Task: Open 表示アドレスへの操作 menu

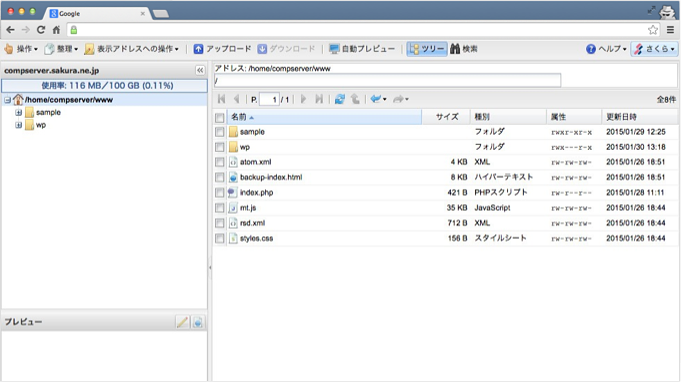Action: click(132, 49)
